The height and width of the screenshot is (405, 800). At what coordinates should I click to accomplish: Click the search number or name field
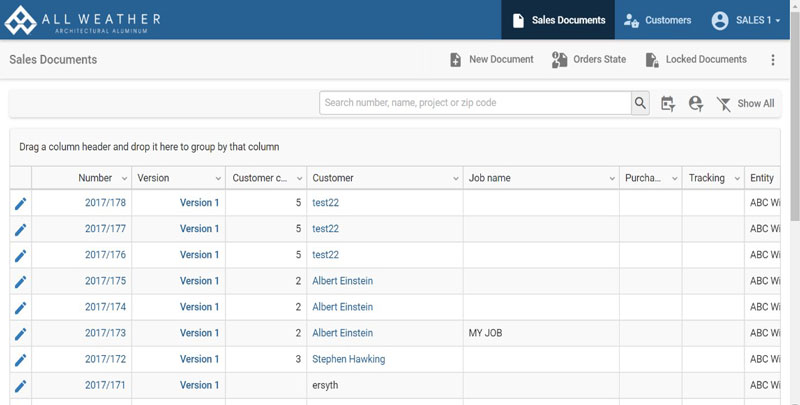(475, 103)
